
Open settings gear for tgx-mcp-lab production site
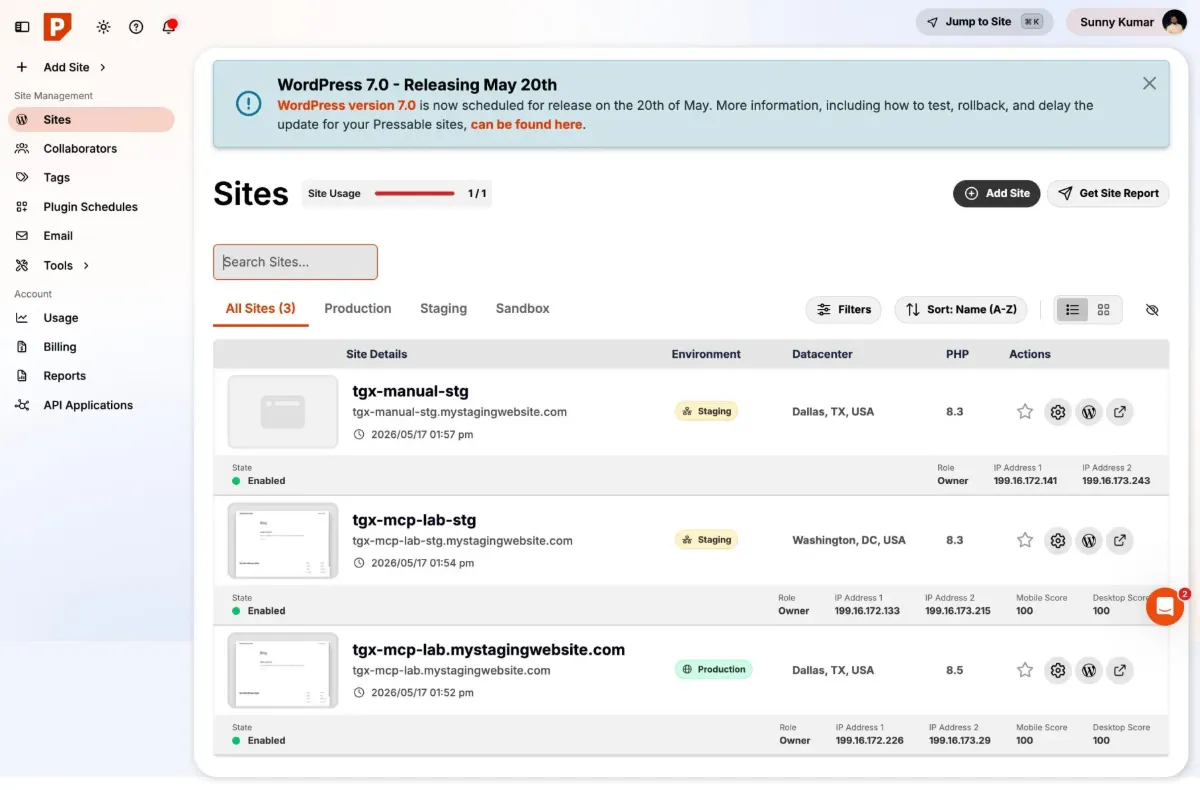[1057, 670]
